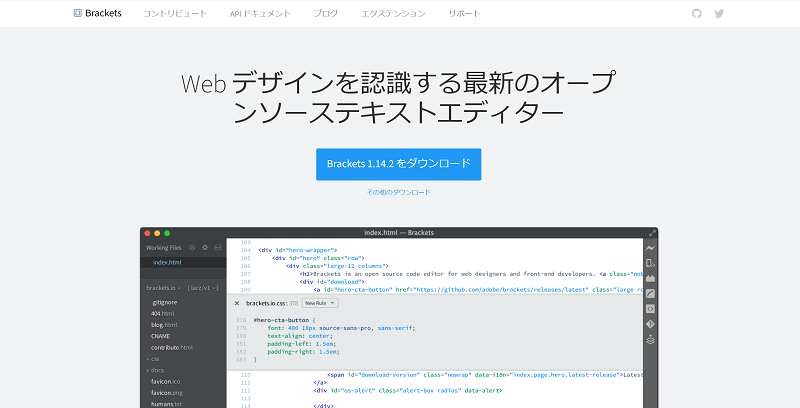
Task: Select the favicon.ico file
Action: click(165, 381)
